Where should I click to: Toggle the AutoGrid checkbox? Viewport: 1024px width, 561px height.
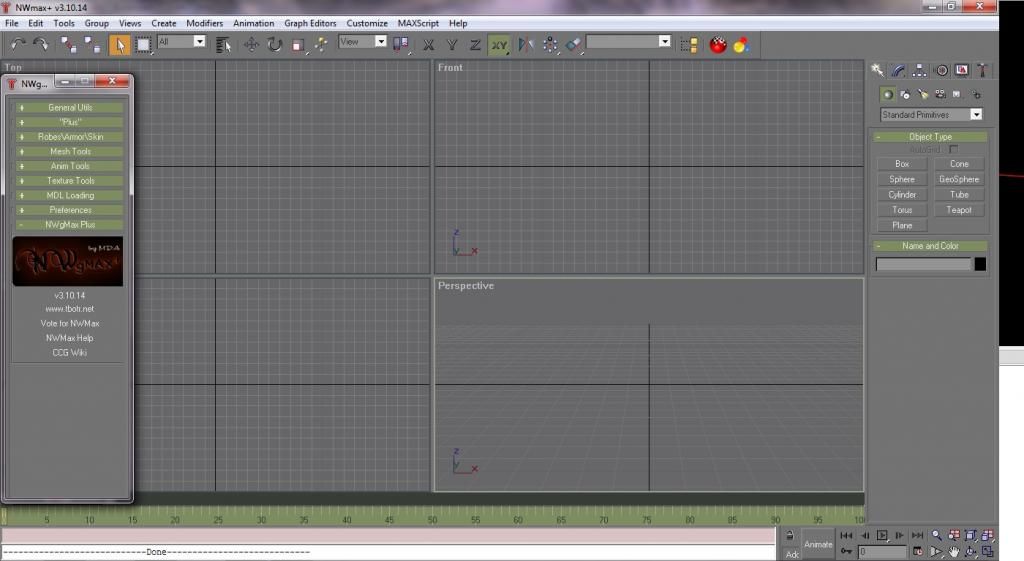[x=953, y=149]
